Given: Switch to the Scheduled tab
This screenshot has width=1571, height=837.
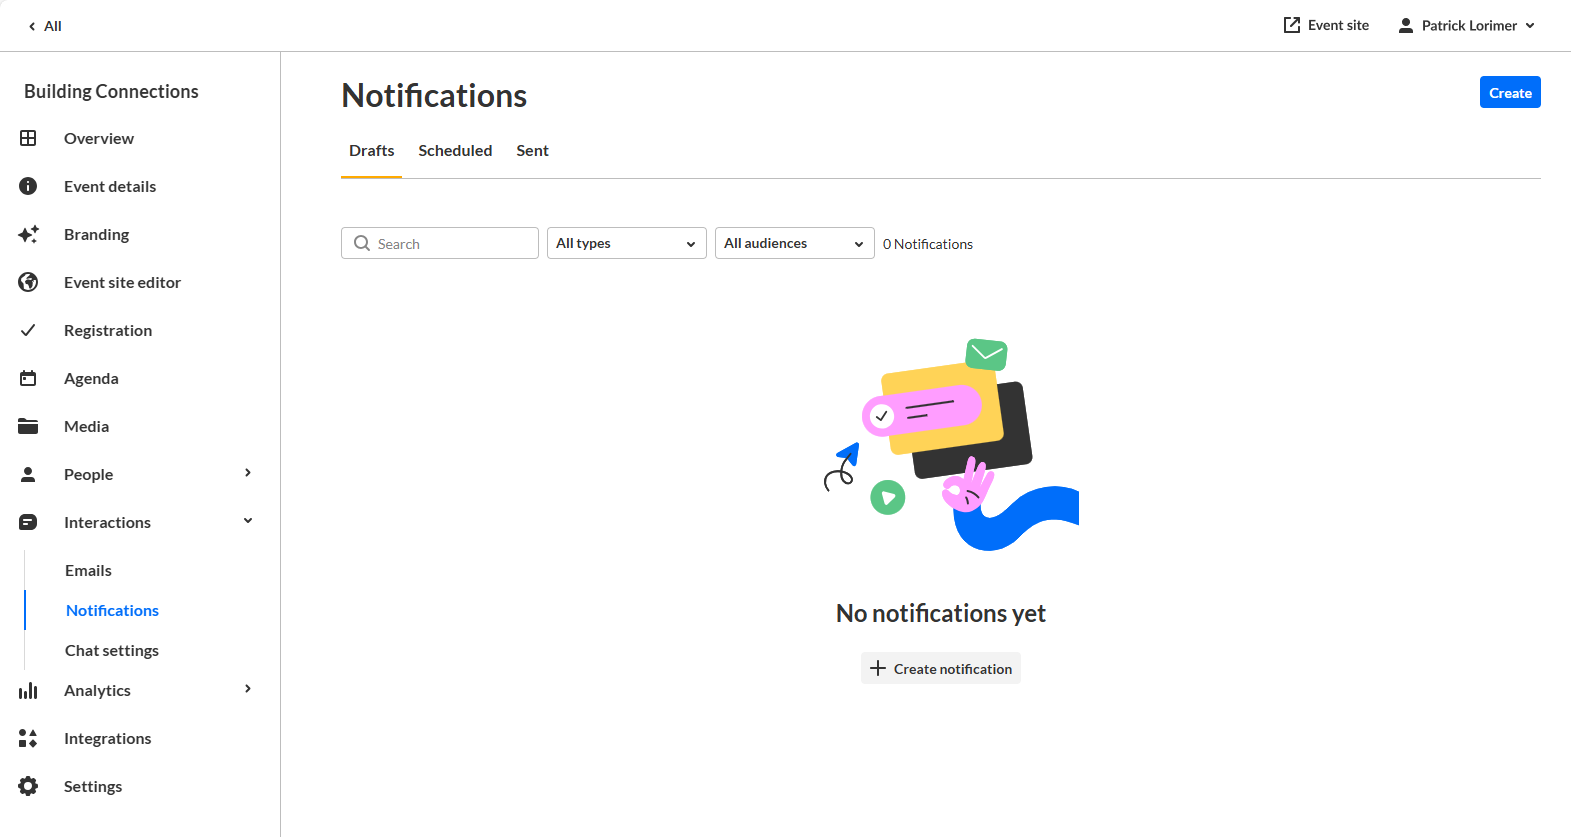Looking at the screenshot, I should click(455, 151).
